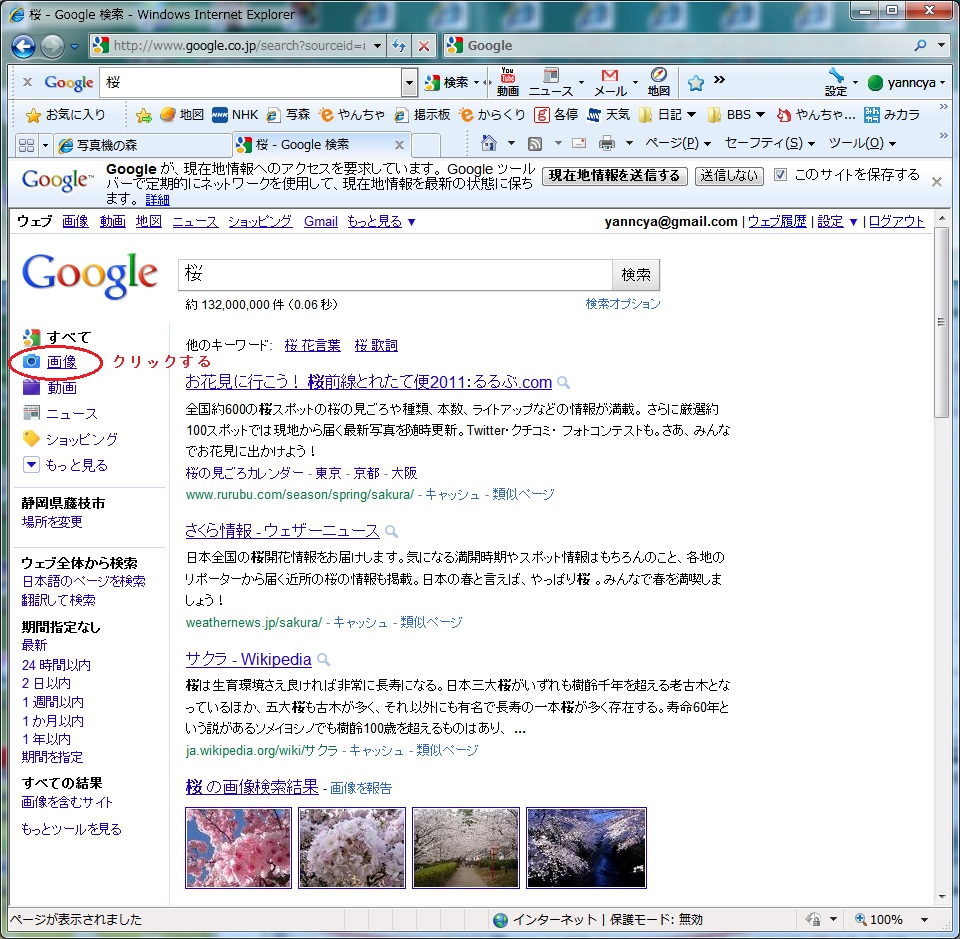Viewport: 960px width, 939px height.
Task: Print the page with the printer icon
Action: coord(607,143)
